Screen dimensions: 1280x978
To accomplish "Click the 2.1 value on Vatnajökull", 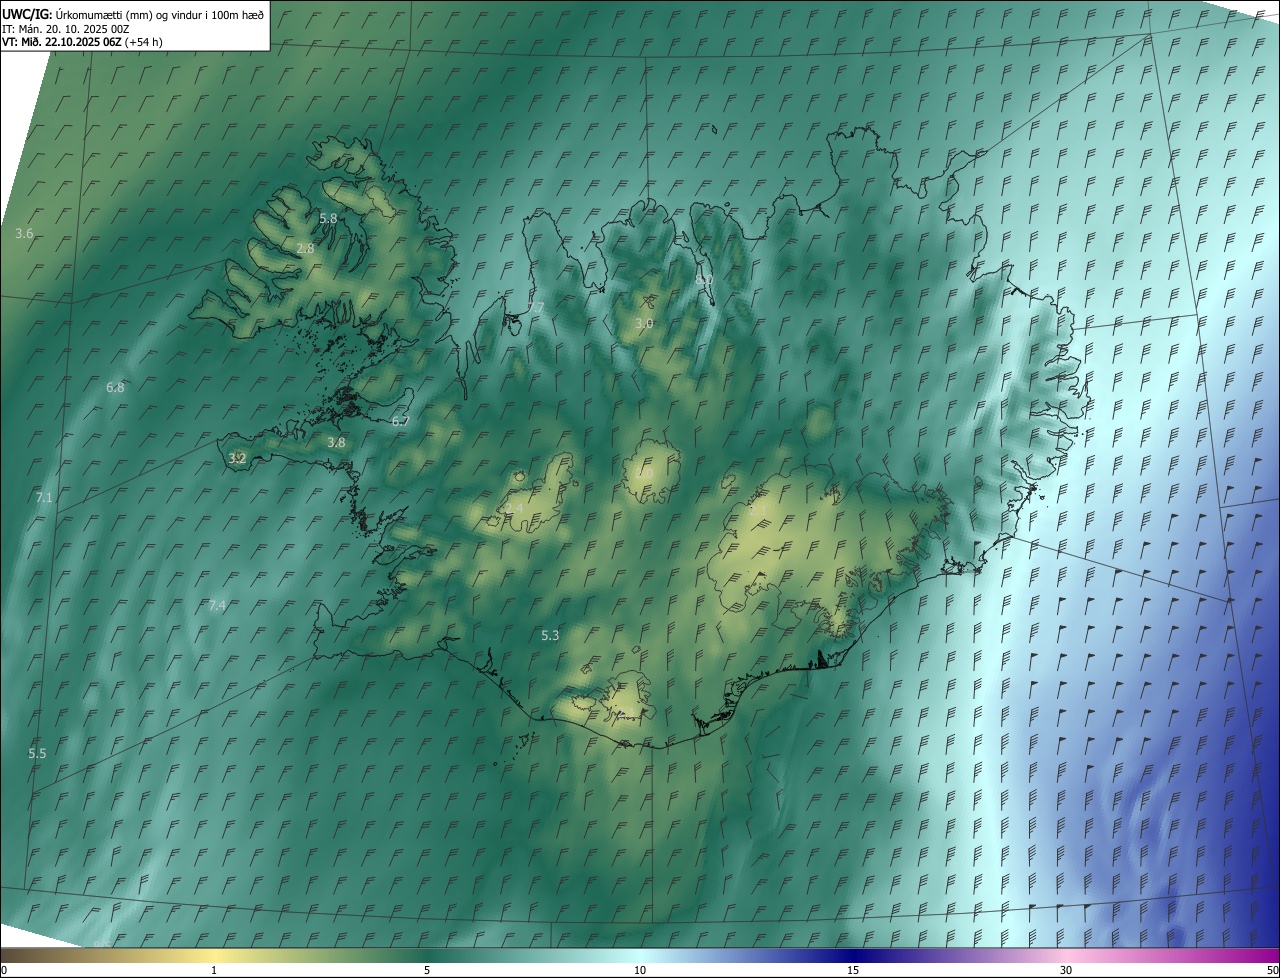I will coord(758,510).
